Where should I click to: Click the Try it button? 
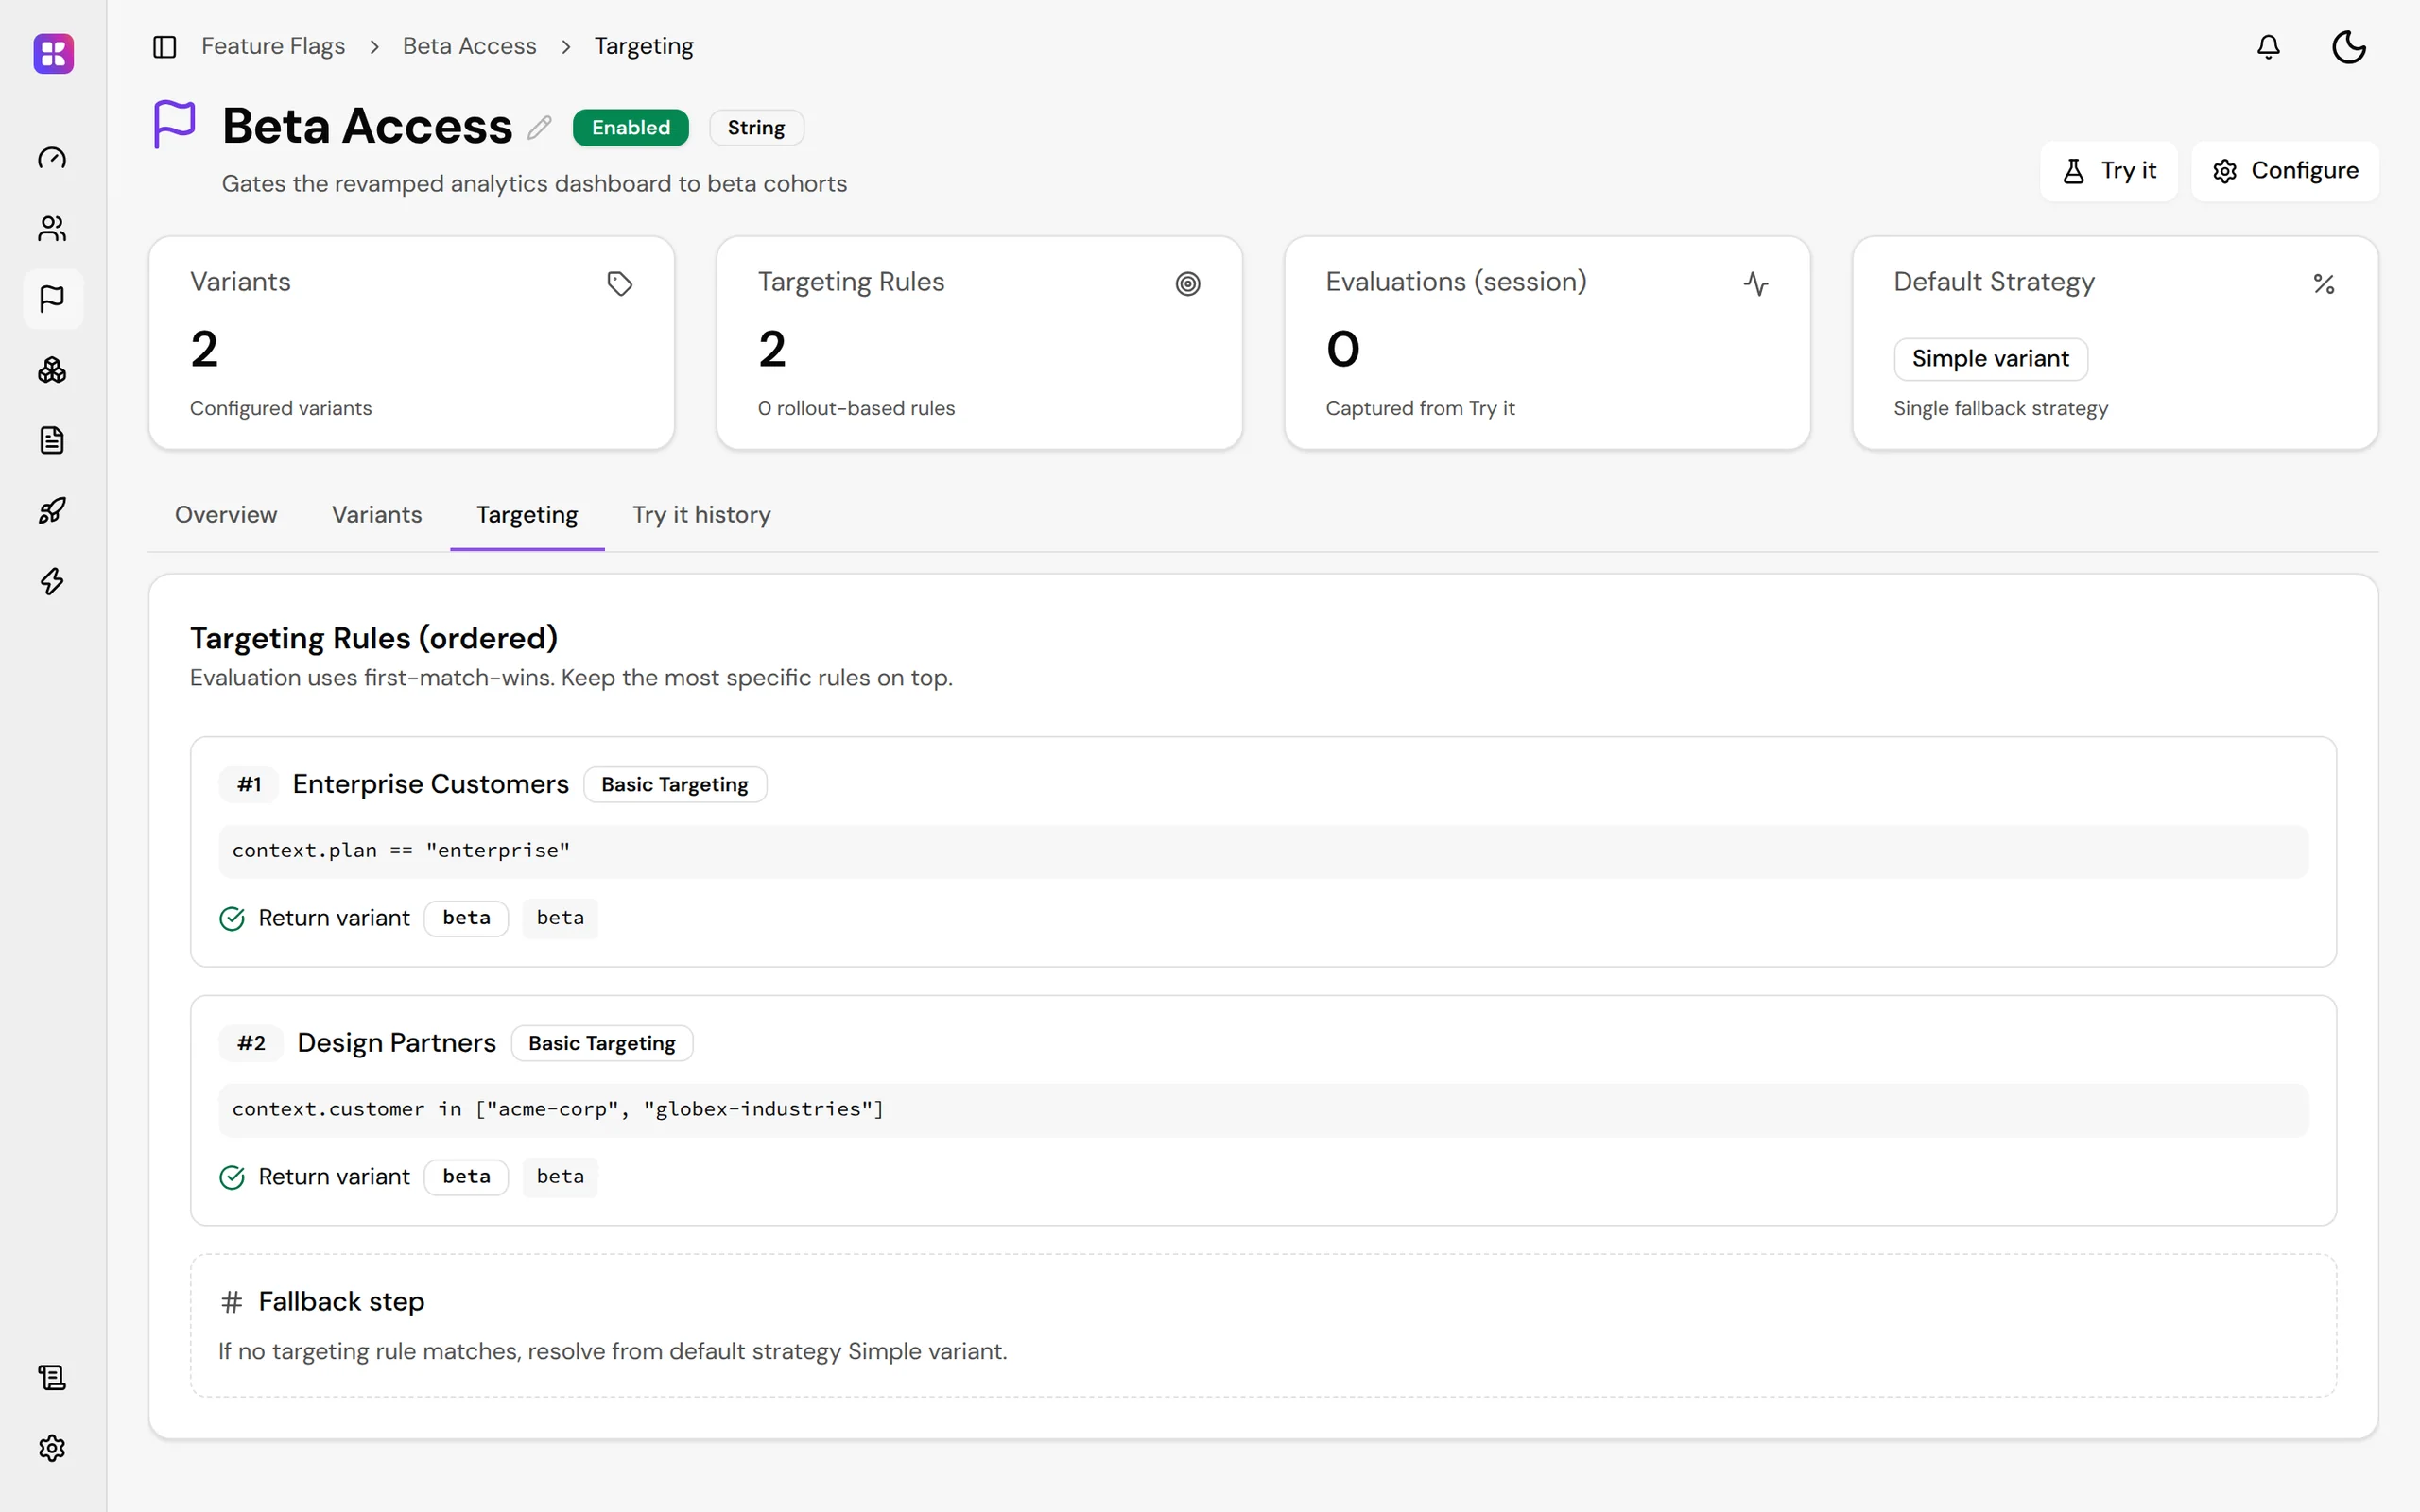point(2109,171)
